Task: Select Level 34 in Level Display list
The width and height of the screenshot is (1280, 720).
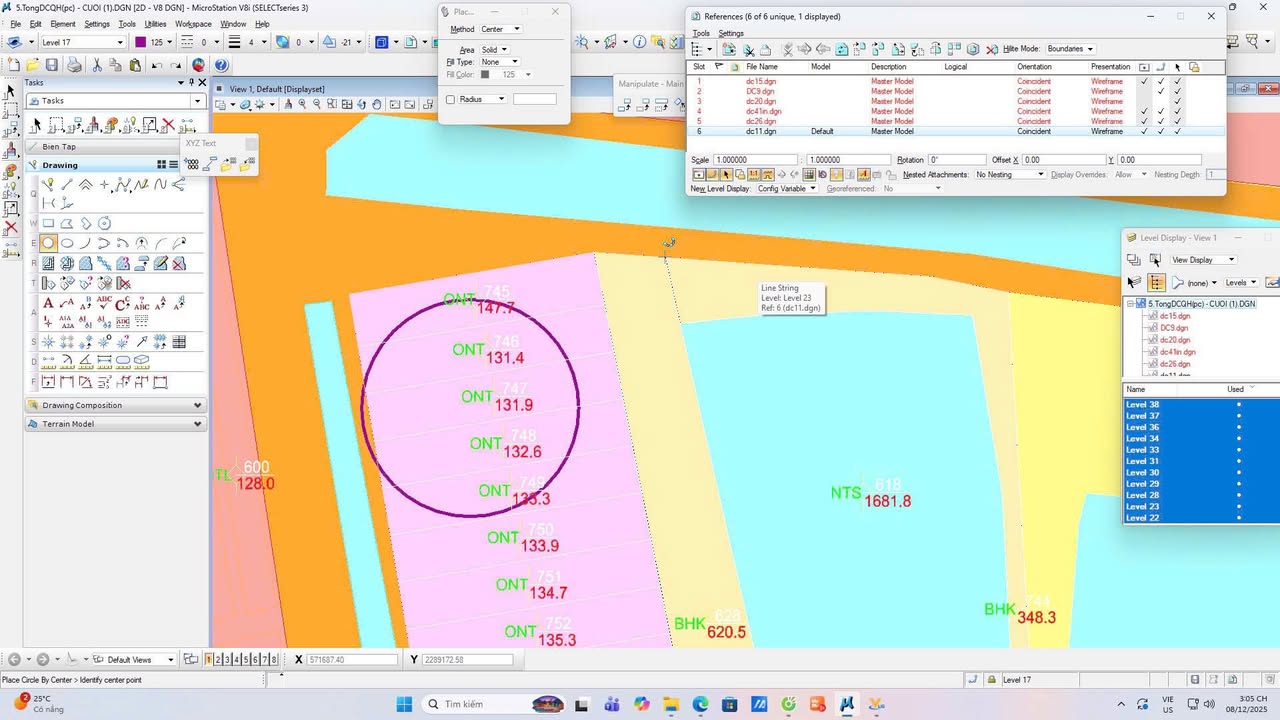Action: (x=1143, y=439)
